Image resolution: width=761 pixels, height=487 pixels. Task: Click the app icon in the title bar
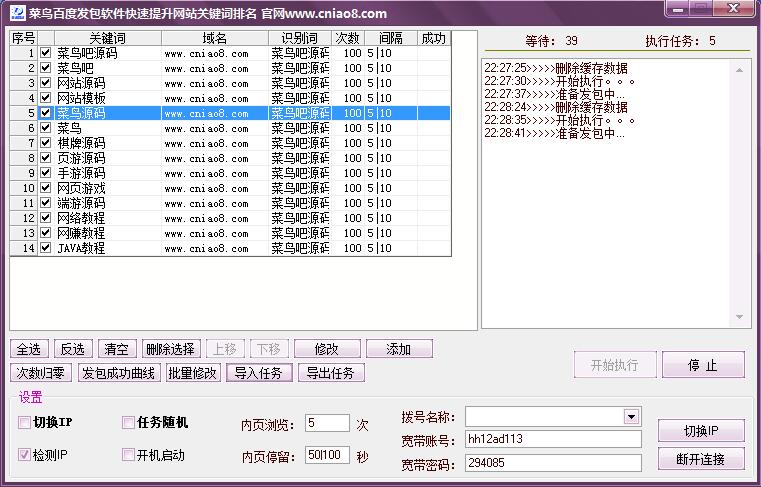(x=17, y=12)
